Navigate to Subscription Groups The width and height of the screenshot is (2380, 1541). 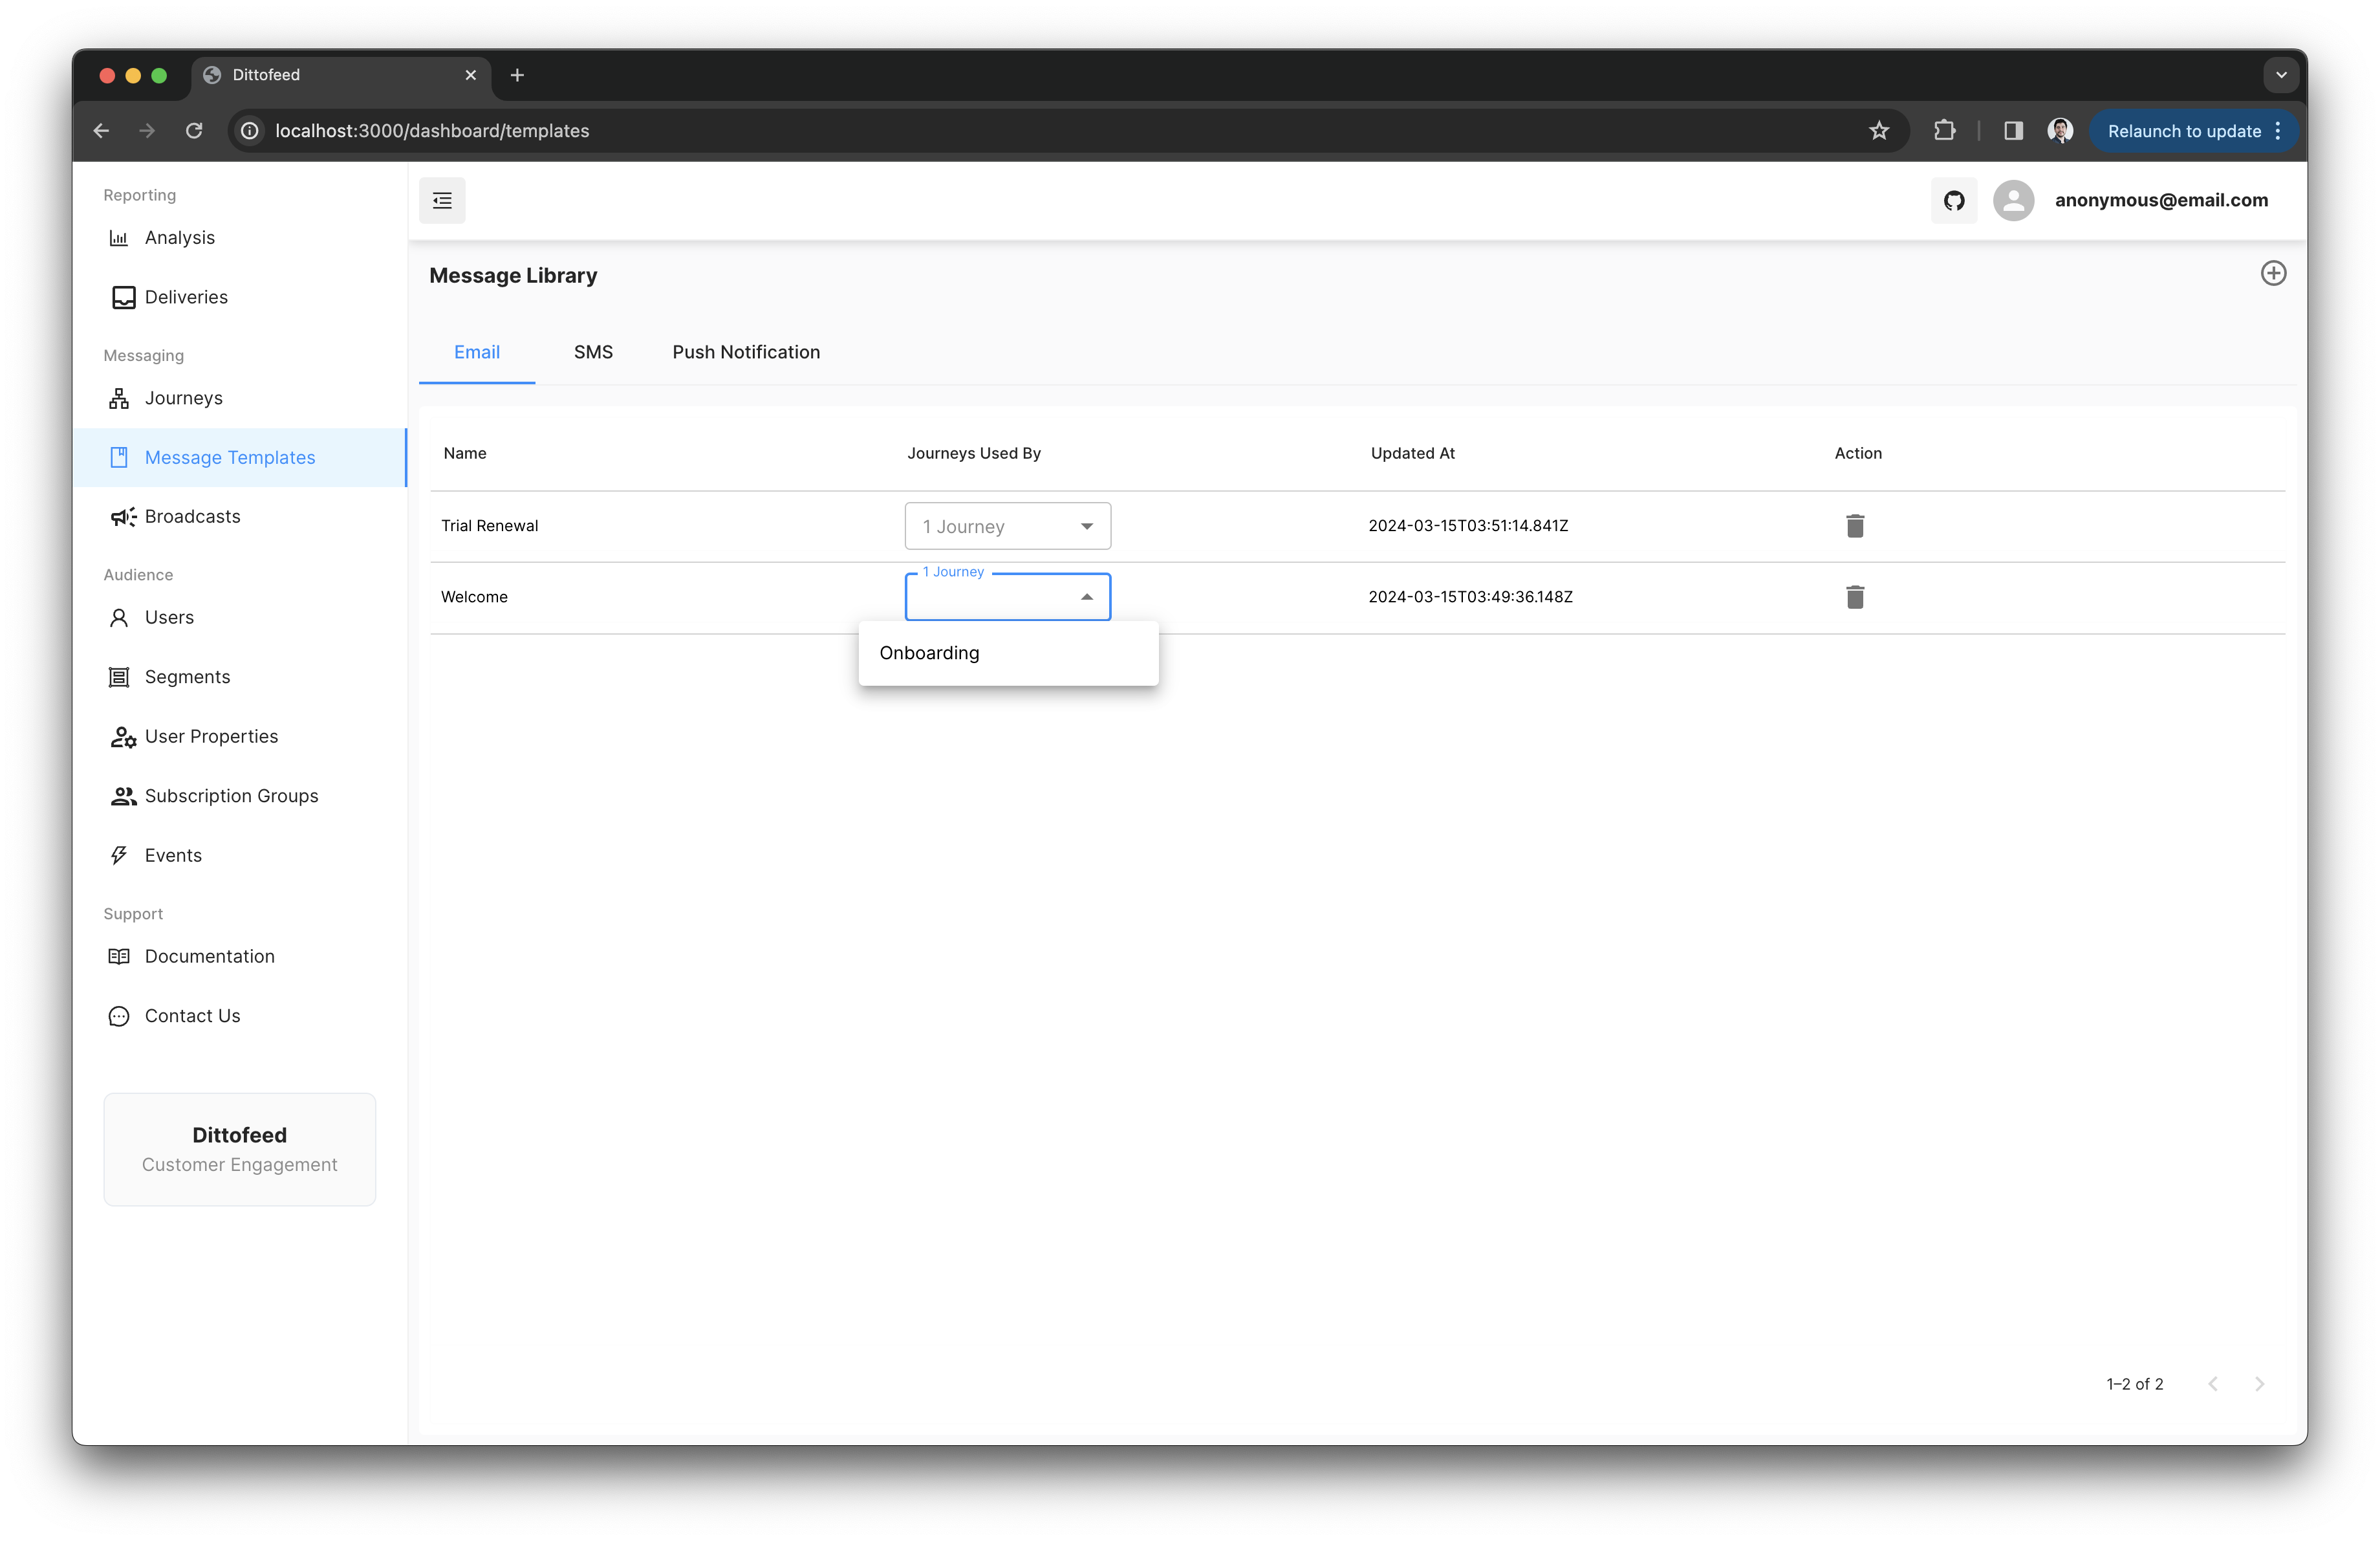pos(239,796)
